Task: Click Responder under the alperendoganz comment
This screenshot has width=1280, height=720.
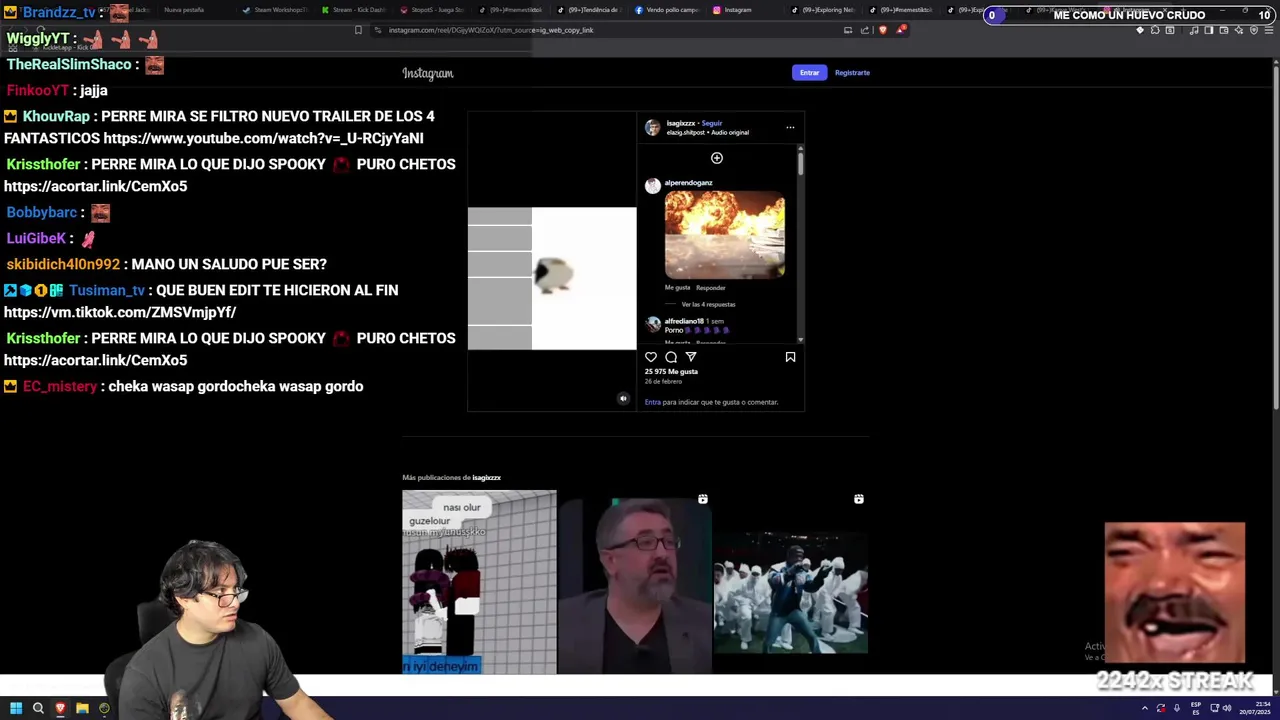Action: click(x=711, y=288)
